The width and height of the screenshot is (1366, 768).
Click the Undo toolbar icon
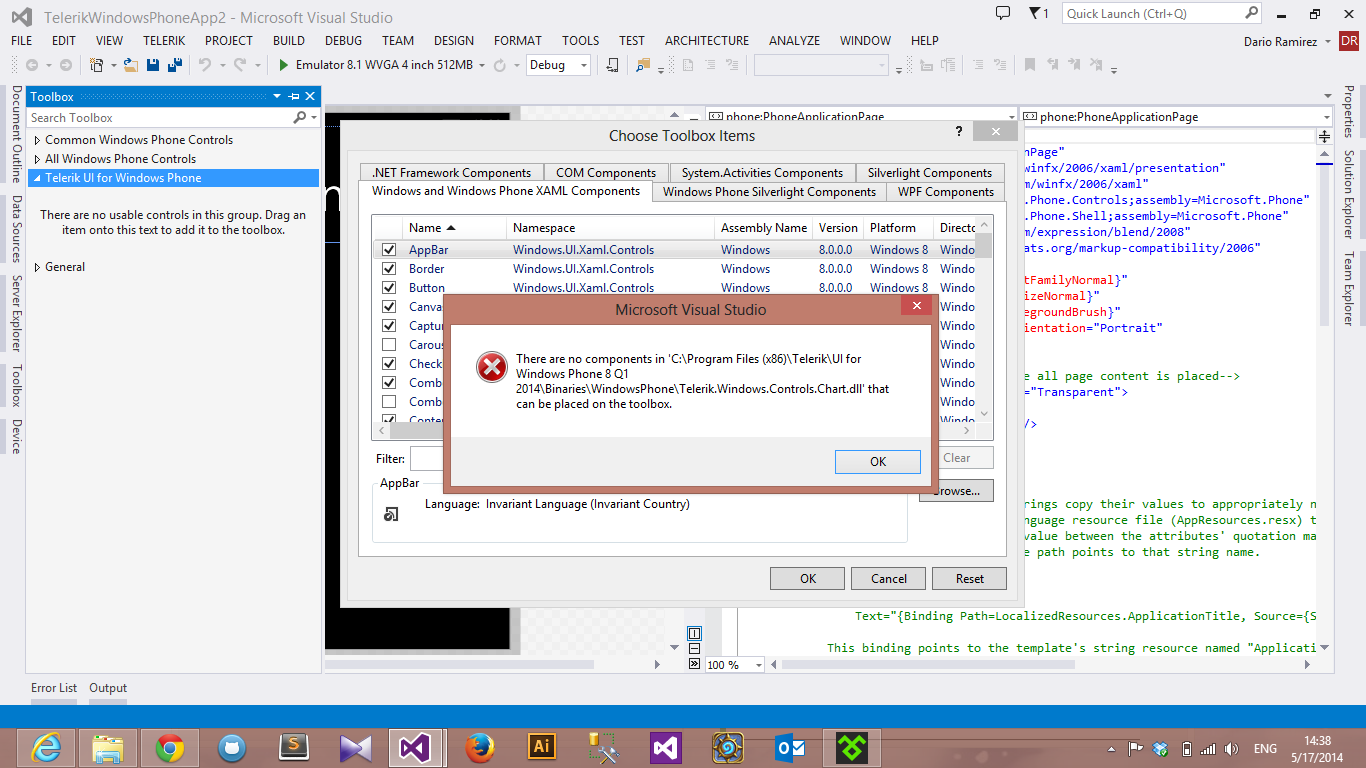[x=205, y=65]
